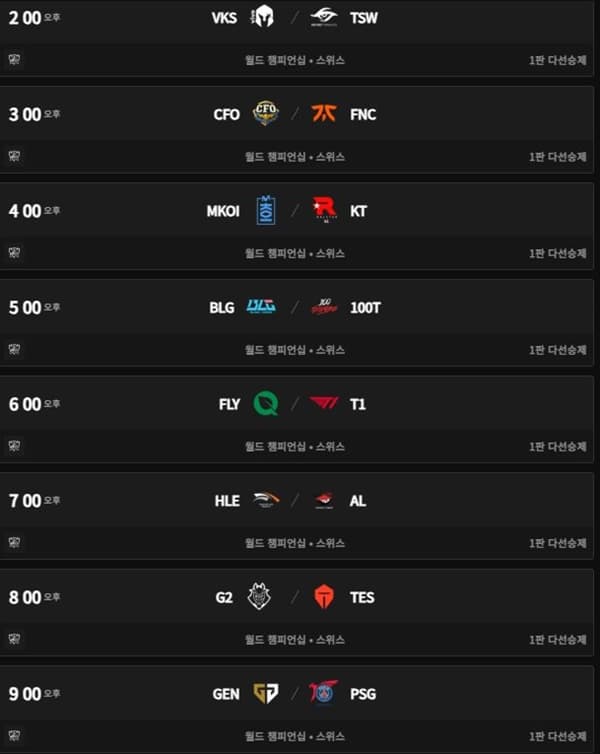Click the Fnatic orange logo
The width and height of the screenshot is (600, 754).
325,113
